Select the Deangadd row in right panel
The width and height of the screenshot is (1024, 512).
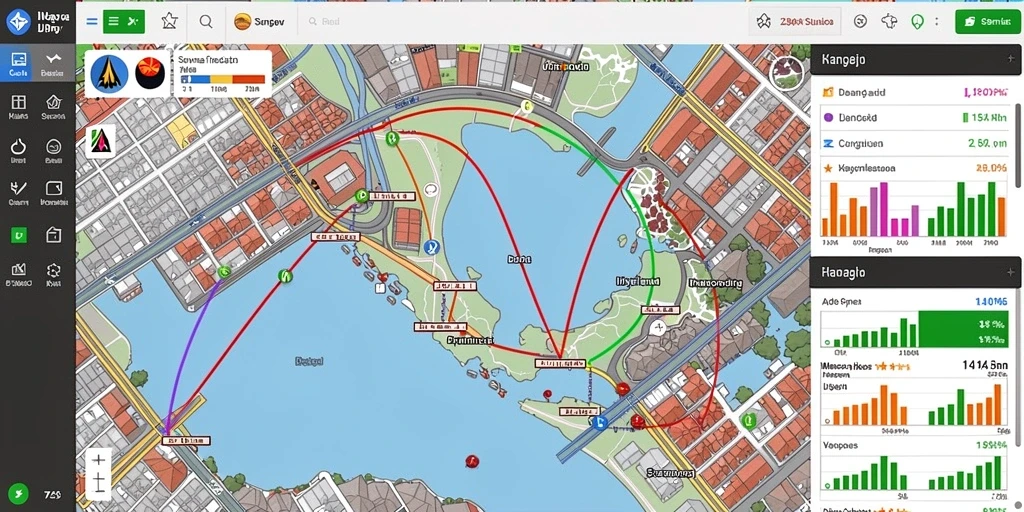pyautogui.click(x=914, y=93)
